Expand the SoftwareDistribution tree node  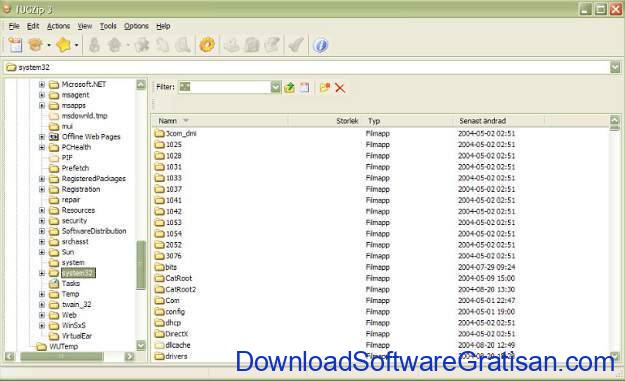click(x=42, y=231)
